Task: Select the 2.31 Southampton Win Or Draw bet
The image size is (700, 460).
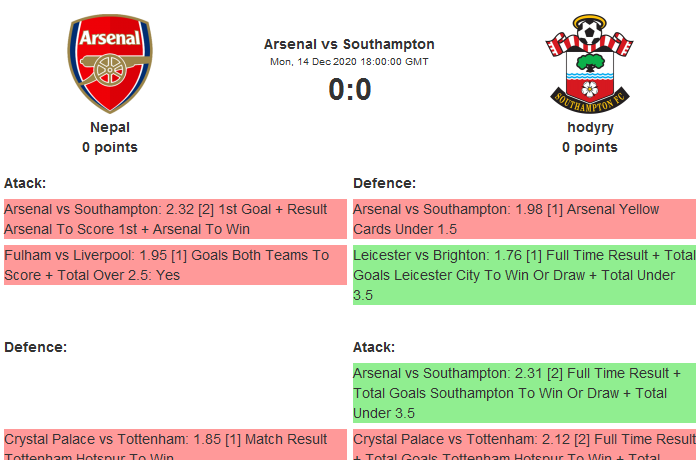Action: click(x=524, y=392)
